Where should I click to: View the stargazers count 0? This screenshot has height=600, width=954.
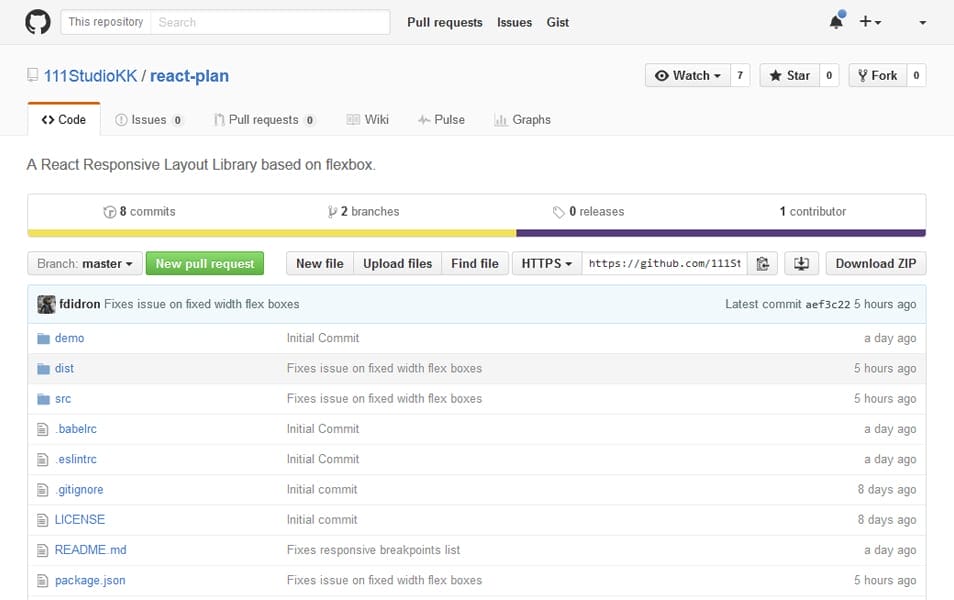tap(829, 75)
